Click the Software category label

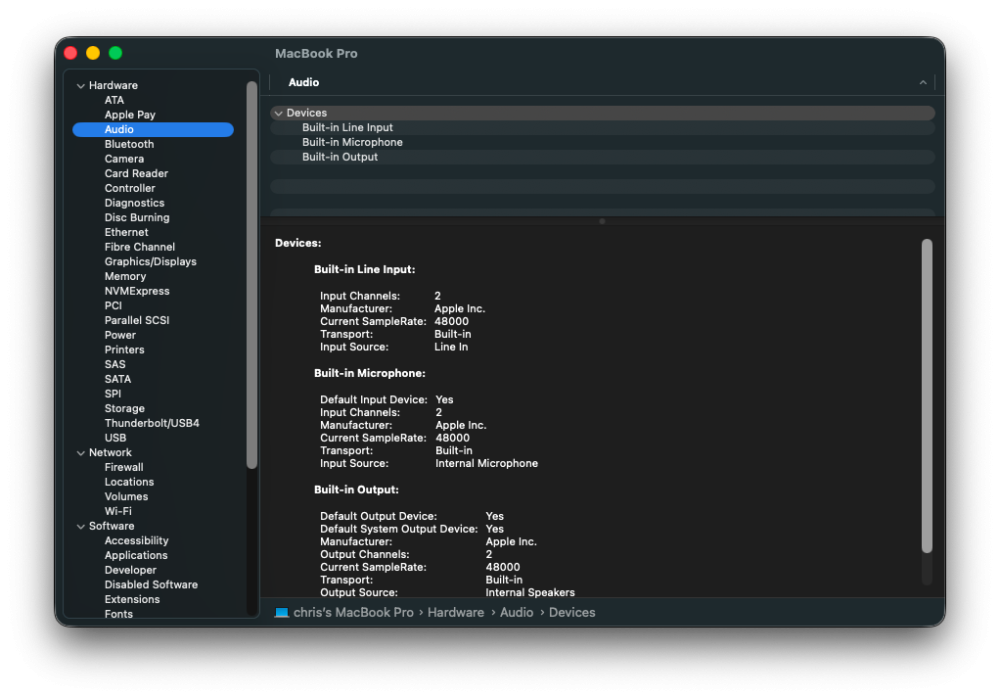[x=112, y=526]
